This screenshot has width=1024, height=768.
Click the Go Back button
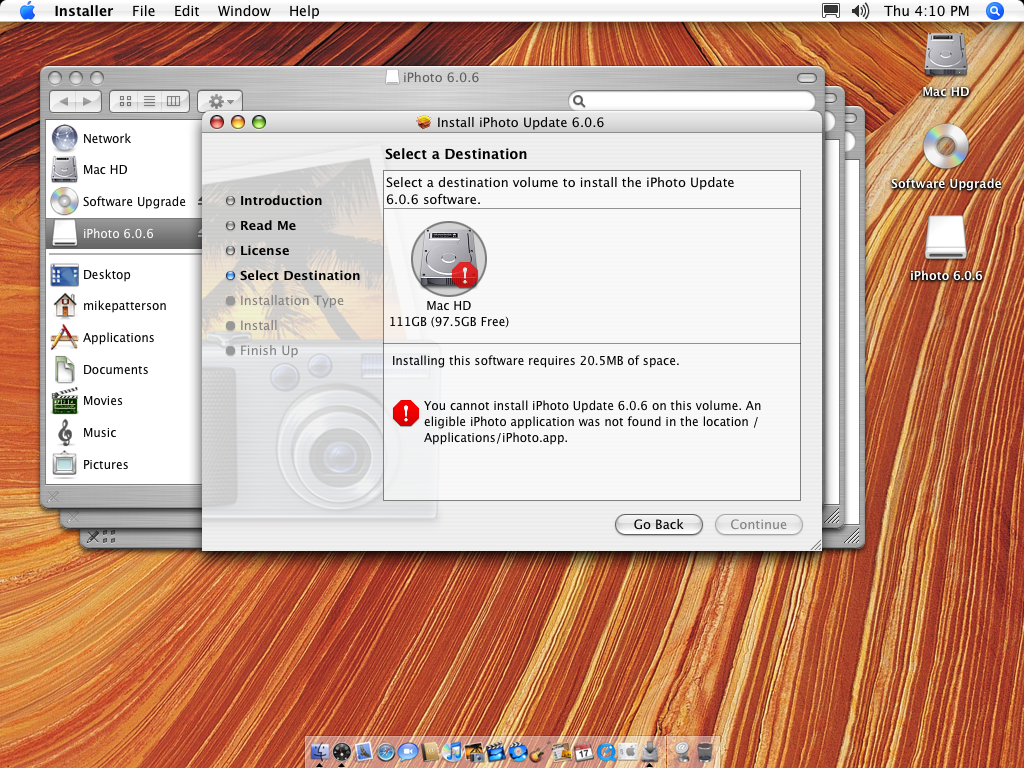[658, 524]
